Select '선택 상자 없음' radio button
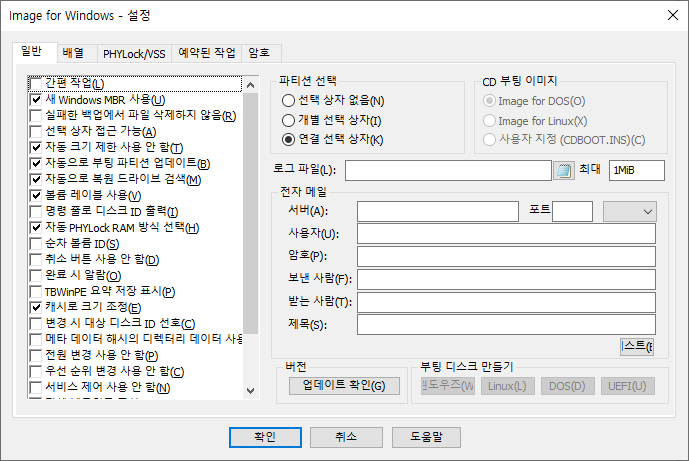689x461 pixels. pyautogui.click(x=290, y=100)
